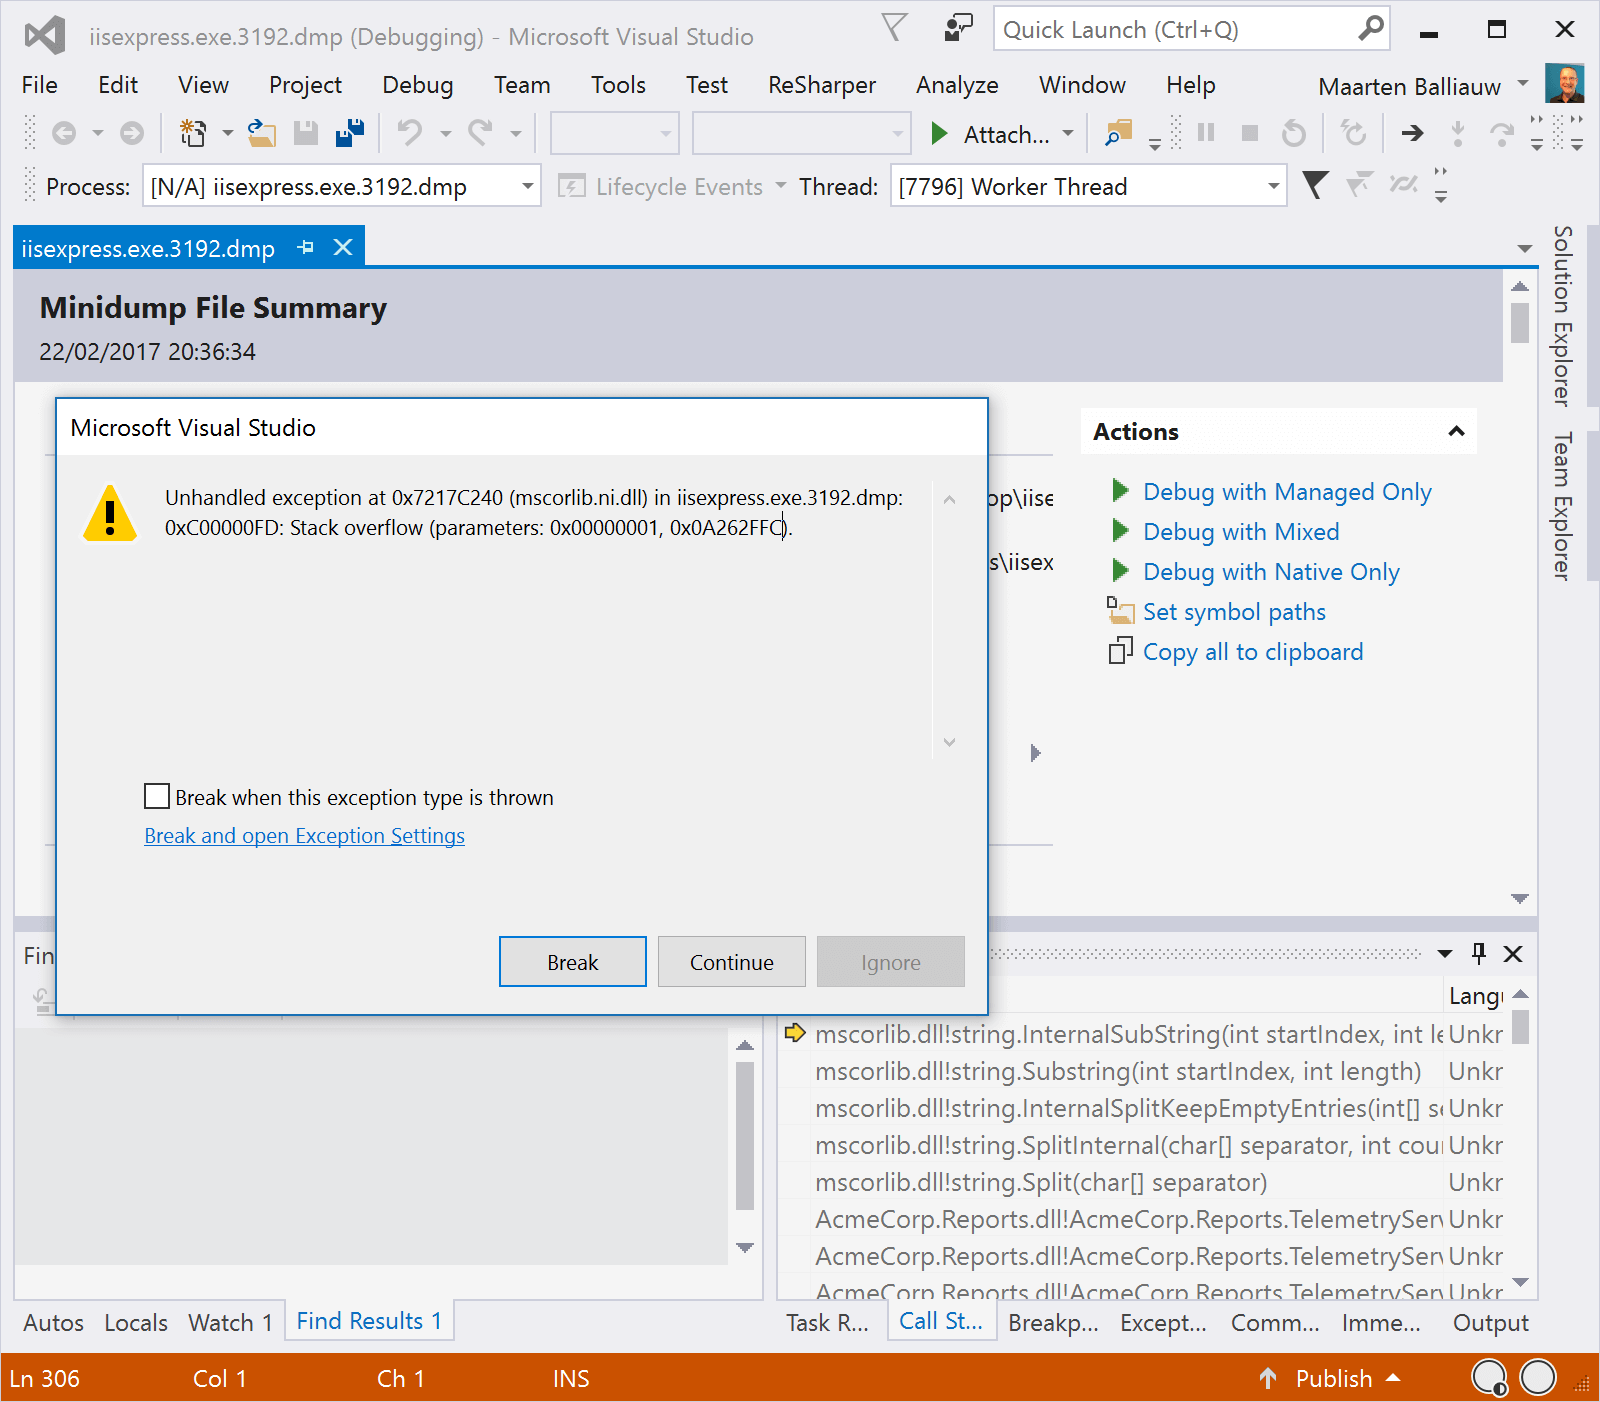This screenshot has height=1402, width=1600.
Task: Pin the Call Stack panel
Action: coord(1479,953)
